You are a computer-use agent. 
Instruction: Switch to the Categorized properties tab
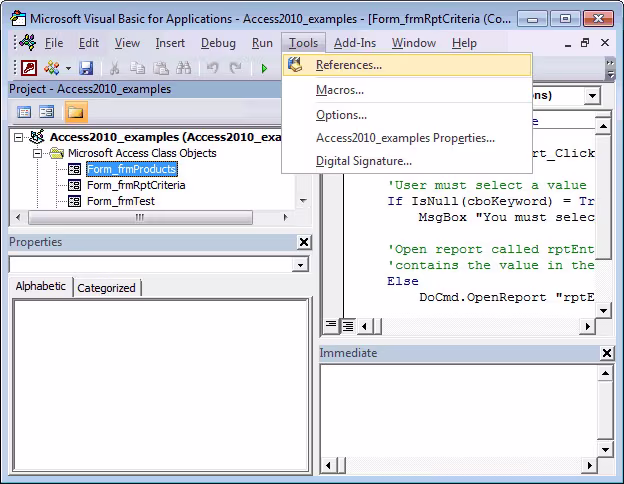[106, 288]
